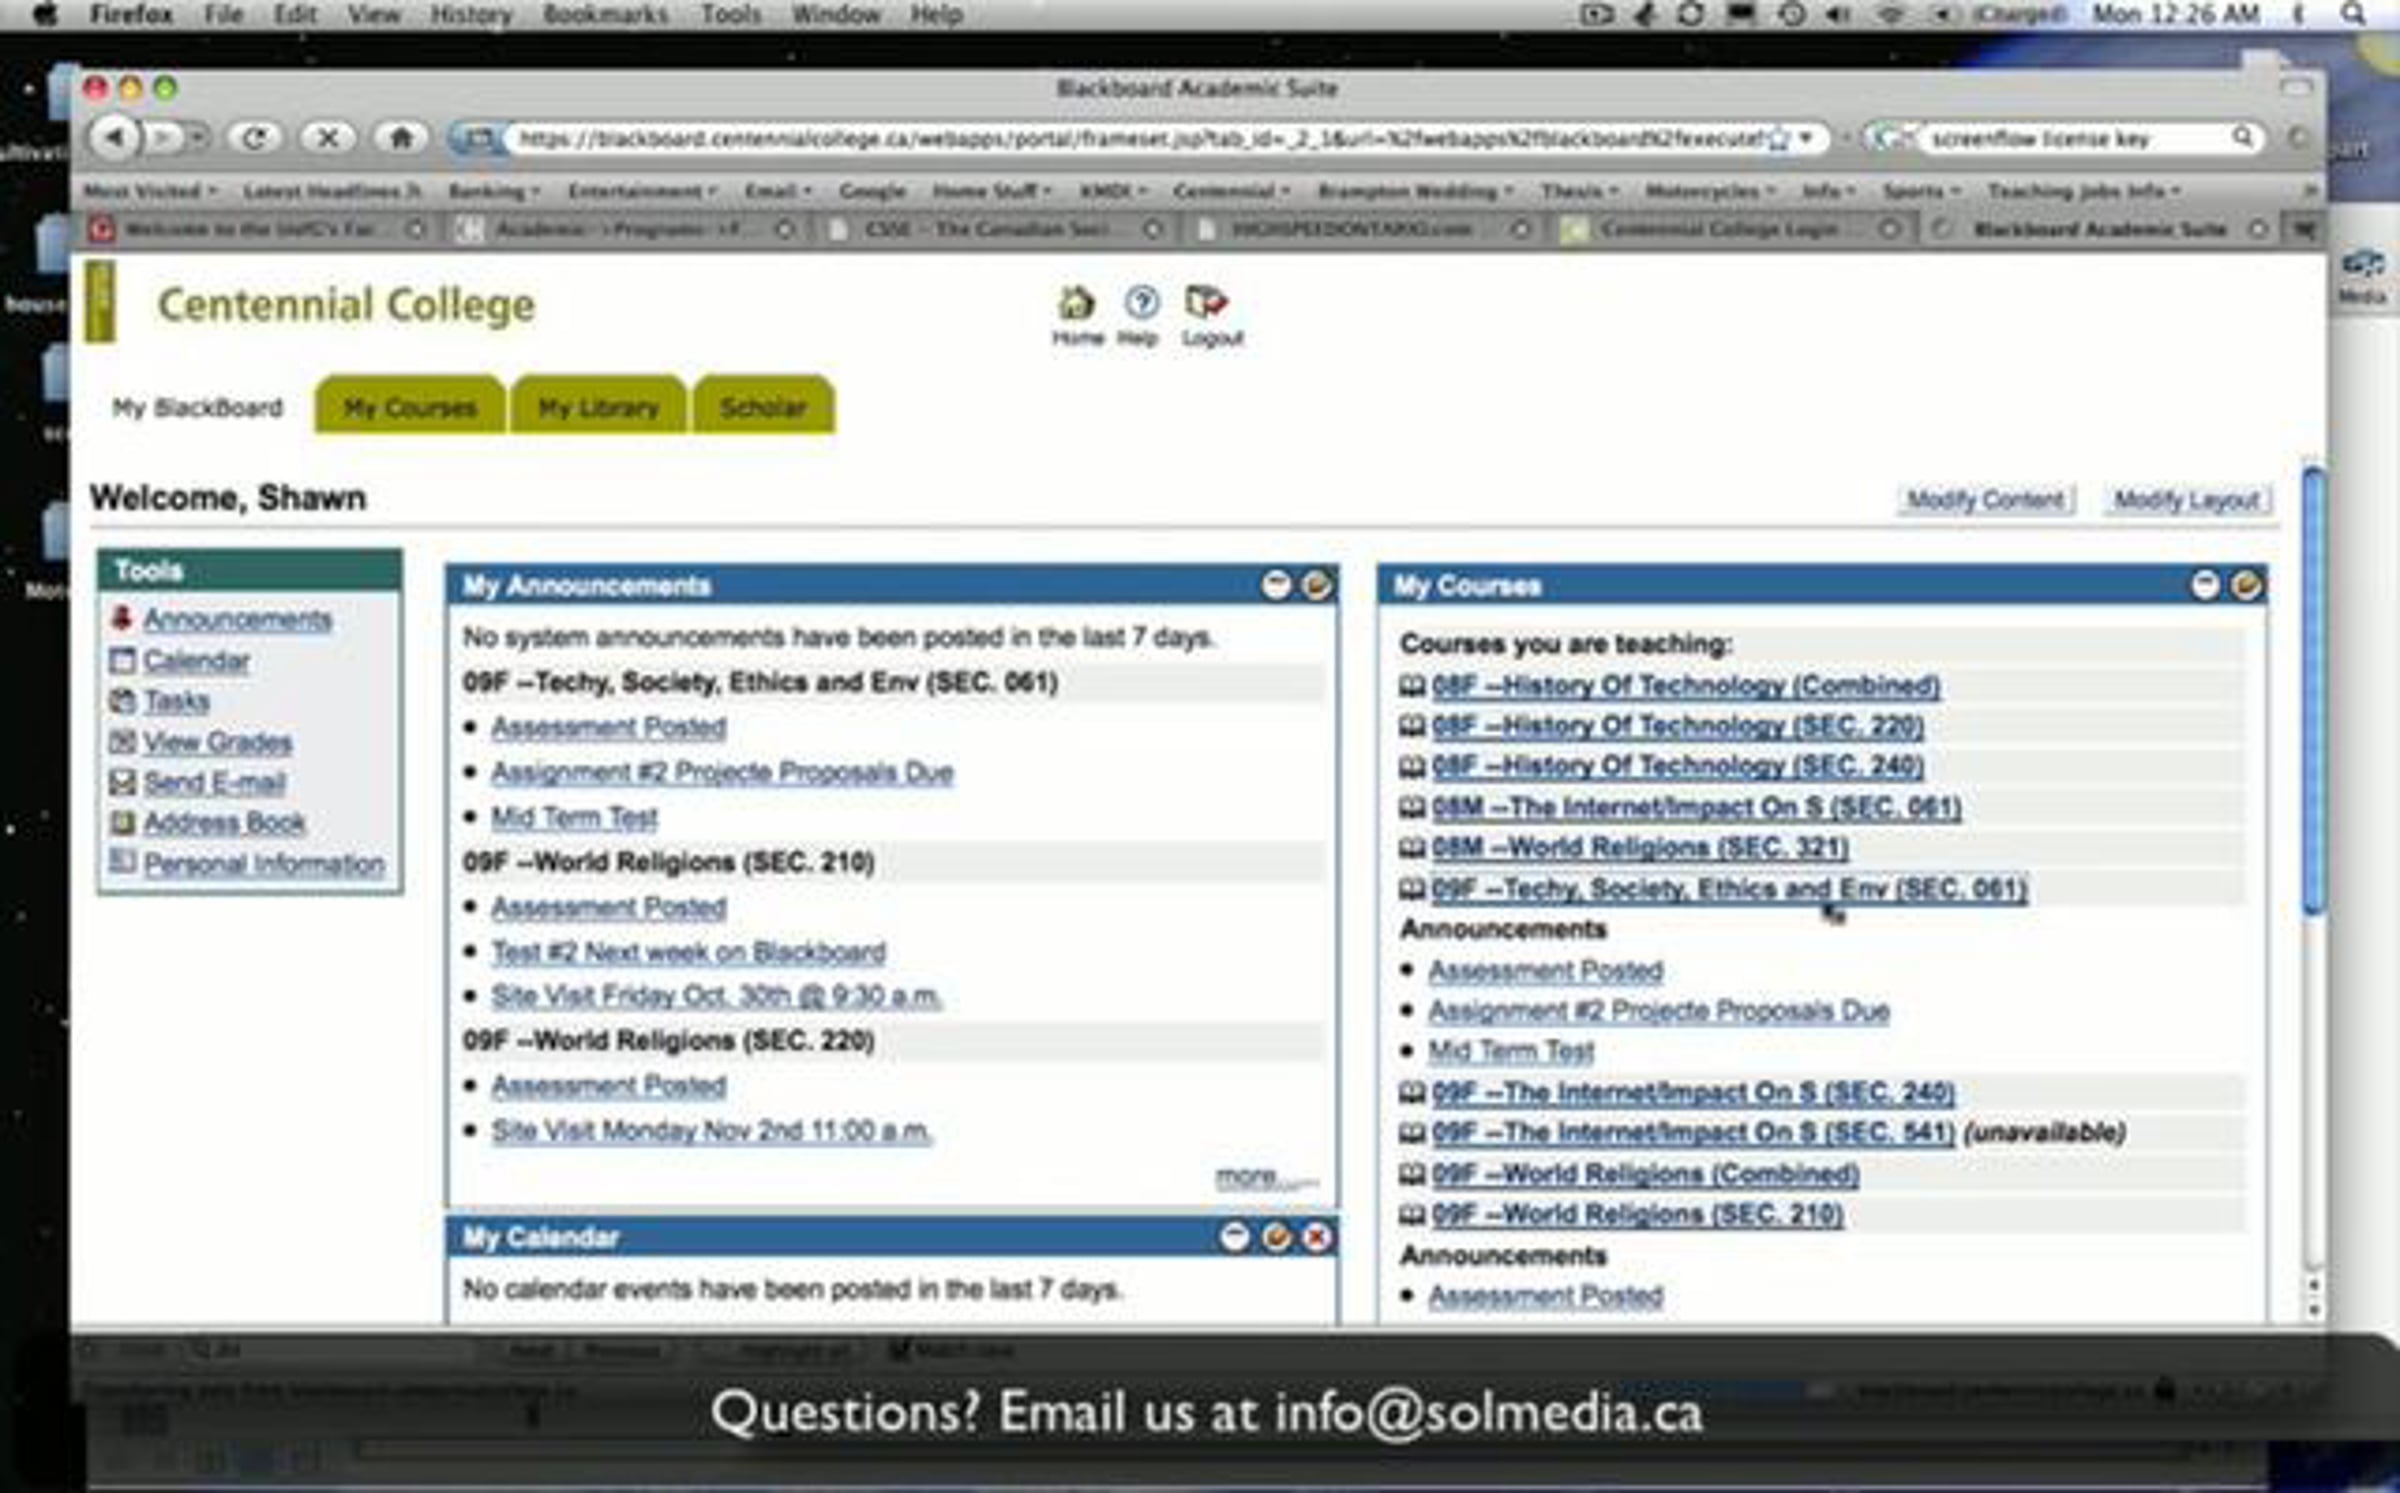The image size is (2400, 1493).
Task: Click the icon next to Address Book
Action: pyautogui.click(x=122, y=822)
